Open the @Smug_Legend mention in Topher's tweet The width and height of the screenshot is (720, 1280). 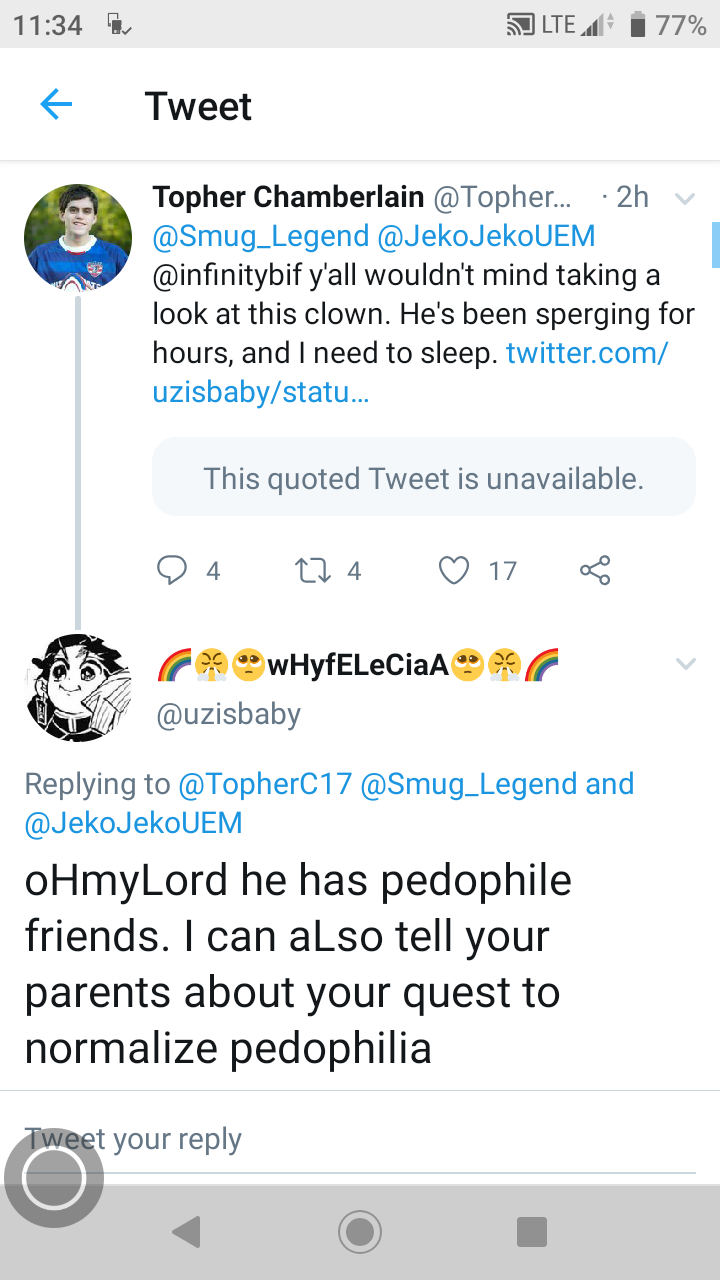(x=260, y=236)
